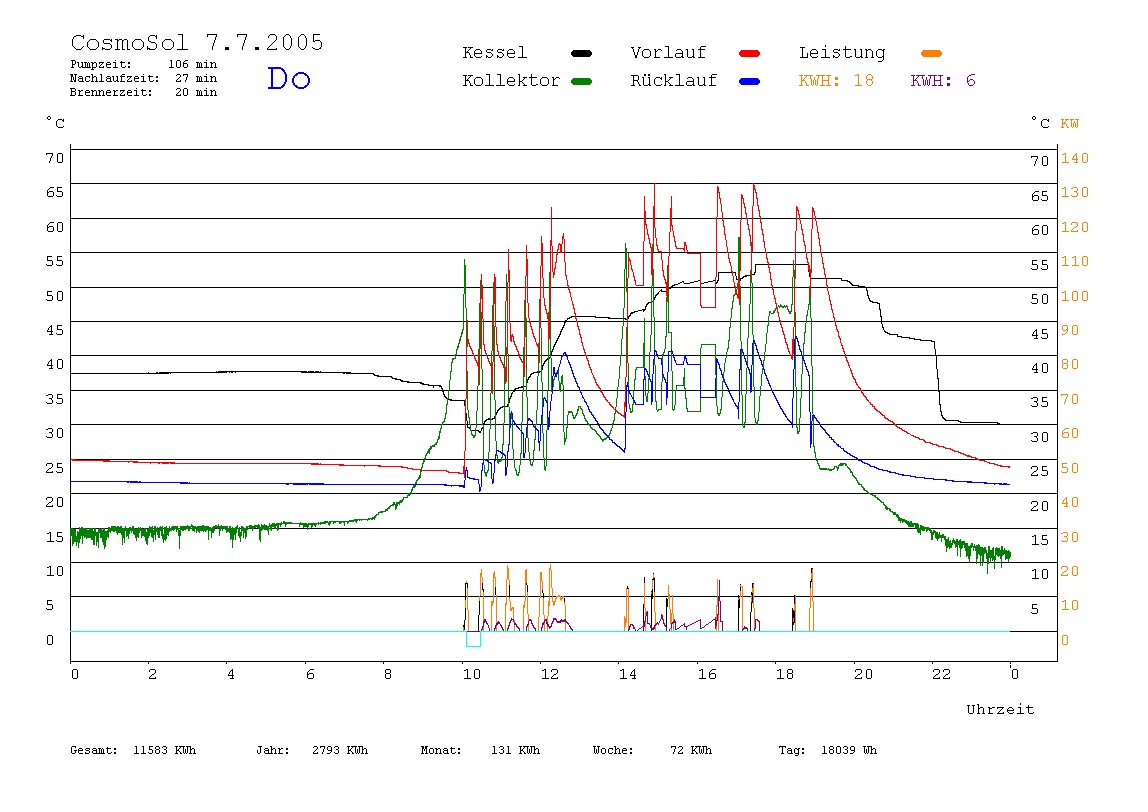This screenshot has height=812, width=1148.
Task: Click the "Monat:" footer label
Action: coord(441,750)
